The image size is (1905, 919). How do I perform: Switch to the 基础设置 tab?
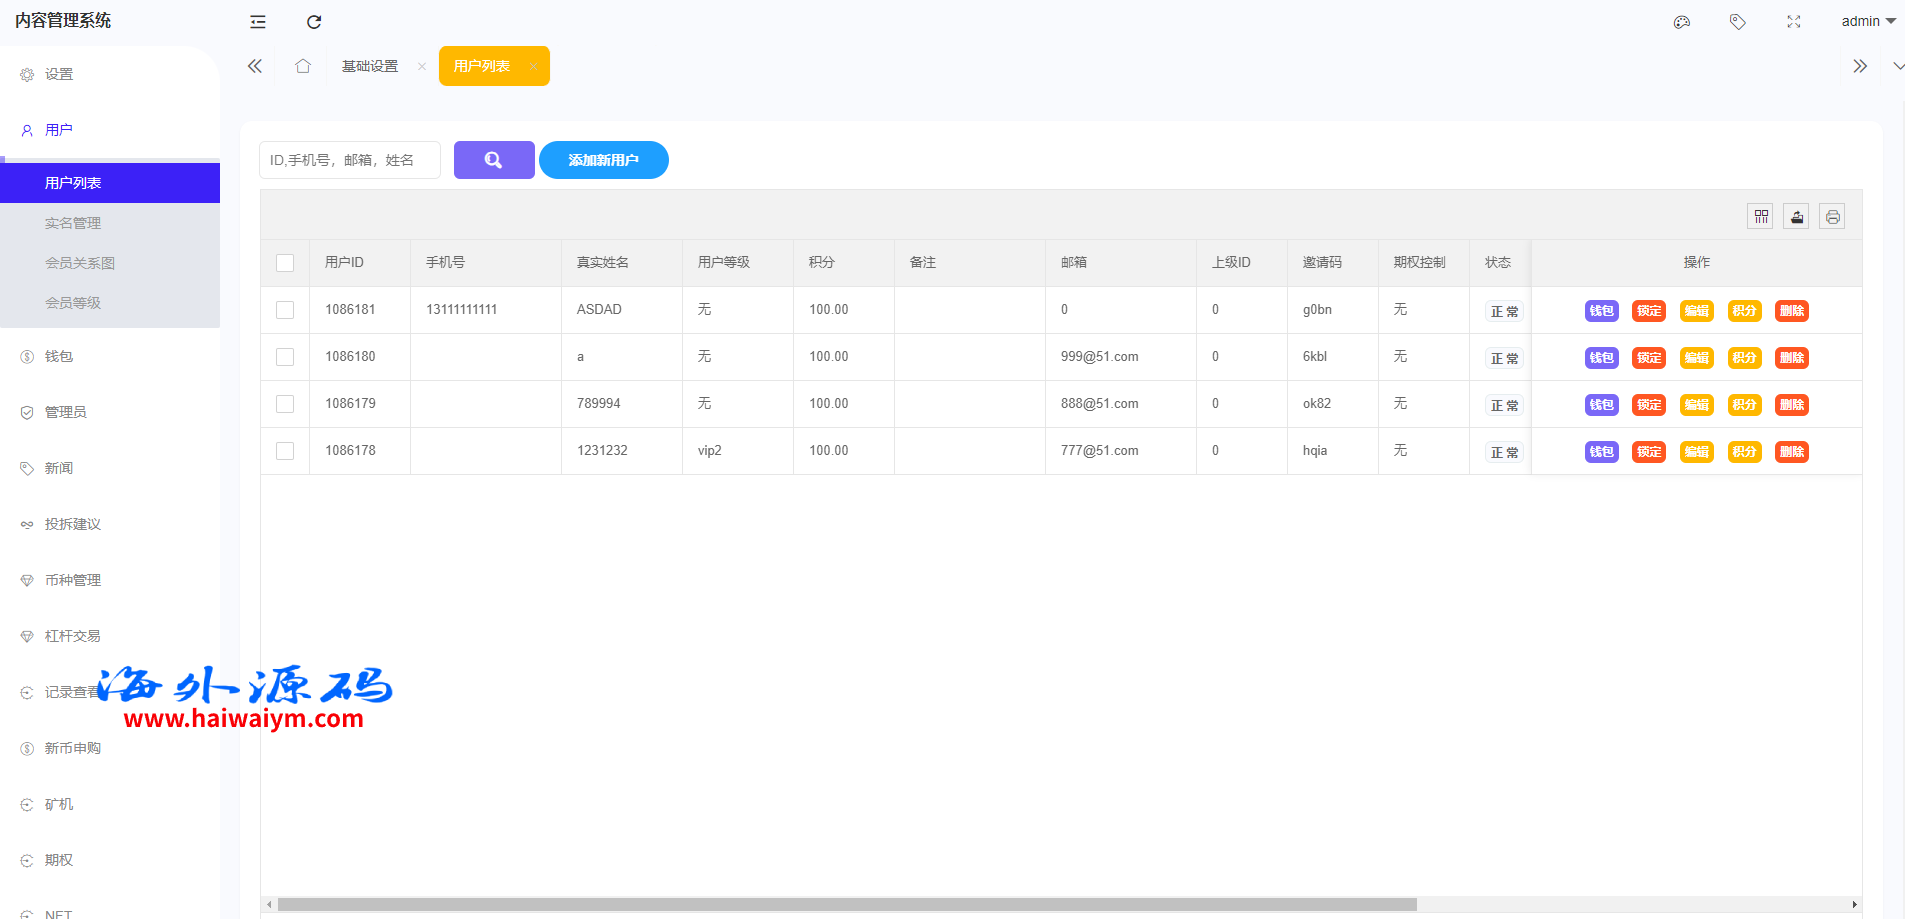click(370, 66)
